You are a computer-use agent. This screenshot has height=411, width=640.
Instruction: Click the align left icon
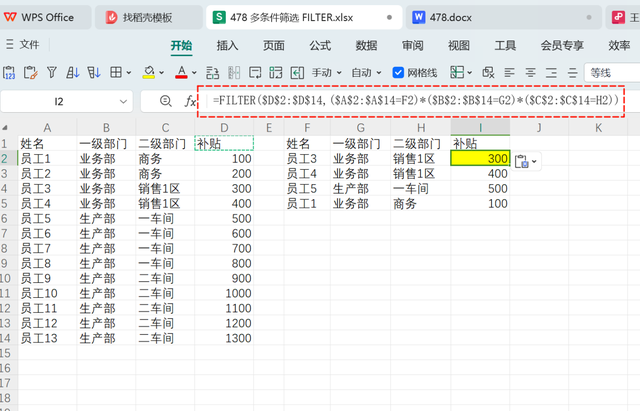point(509,73)
